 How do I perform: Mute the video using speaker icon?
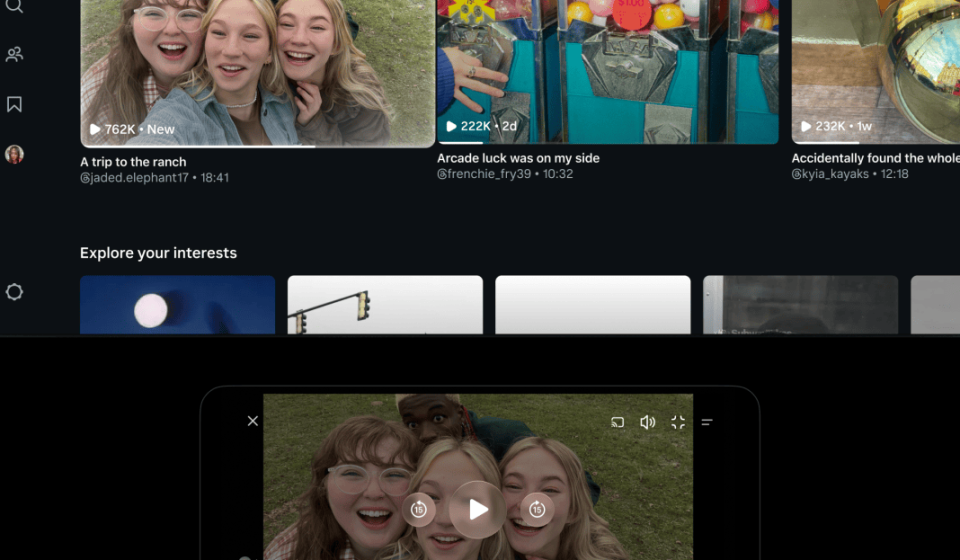(x=647, y=422)
